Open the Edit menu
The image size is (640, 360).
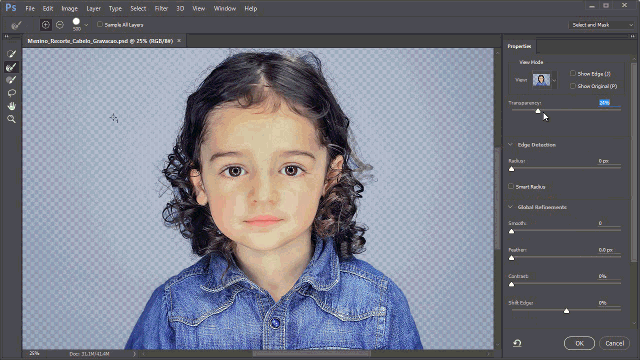48,8
